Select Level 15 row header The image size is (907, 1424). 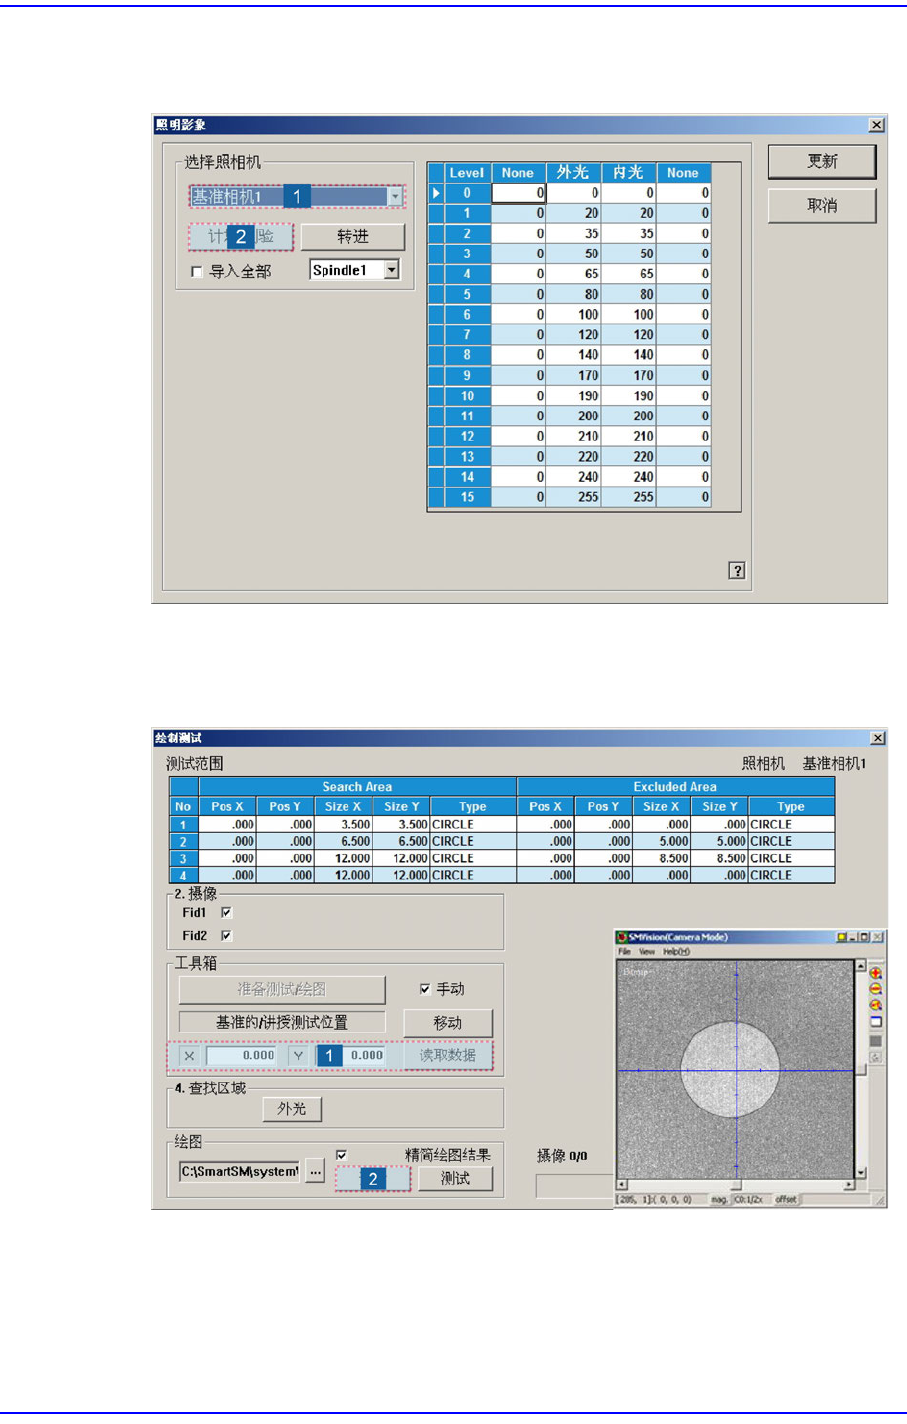point(467,497)
